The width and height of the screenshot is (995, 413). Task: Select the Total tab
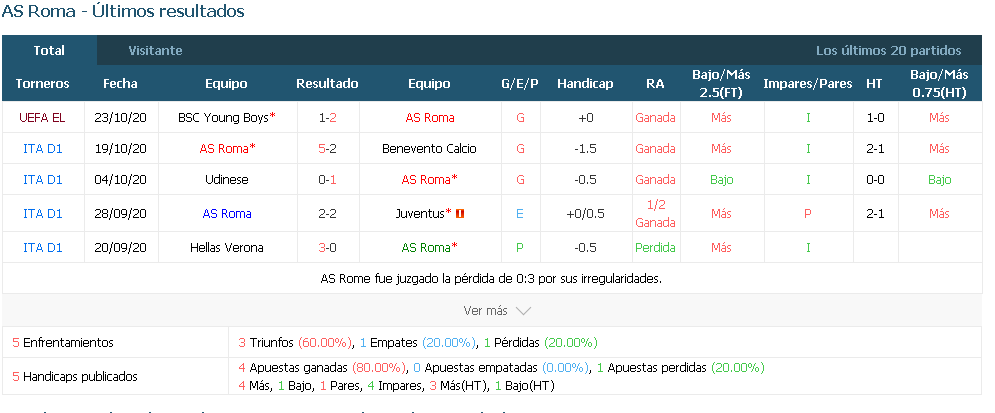[x=49, y=51]
